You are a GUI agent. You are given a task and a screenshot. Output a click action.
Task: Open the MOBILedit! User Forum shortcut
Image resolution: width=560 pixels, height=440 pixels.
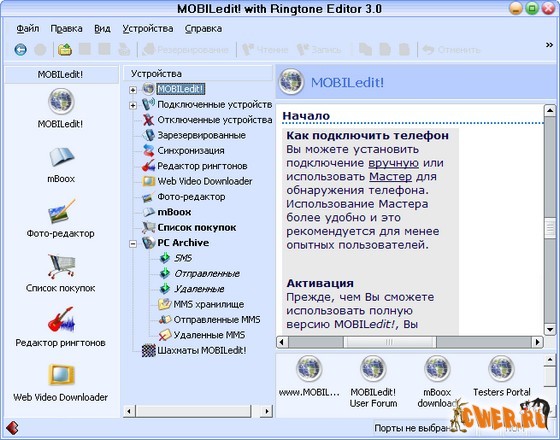(x=373, y=381)
